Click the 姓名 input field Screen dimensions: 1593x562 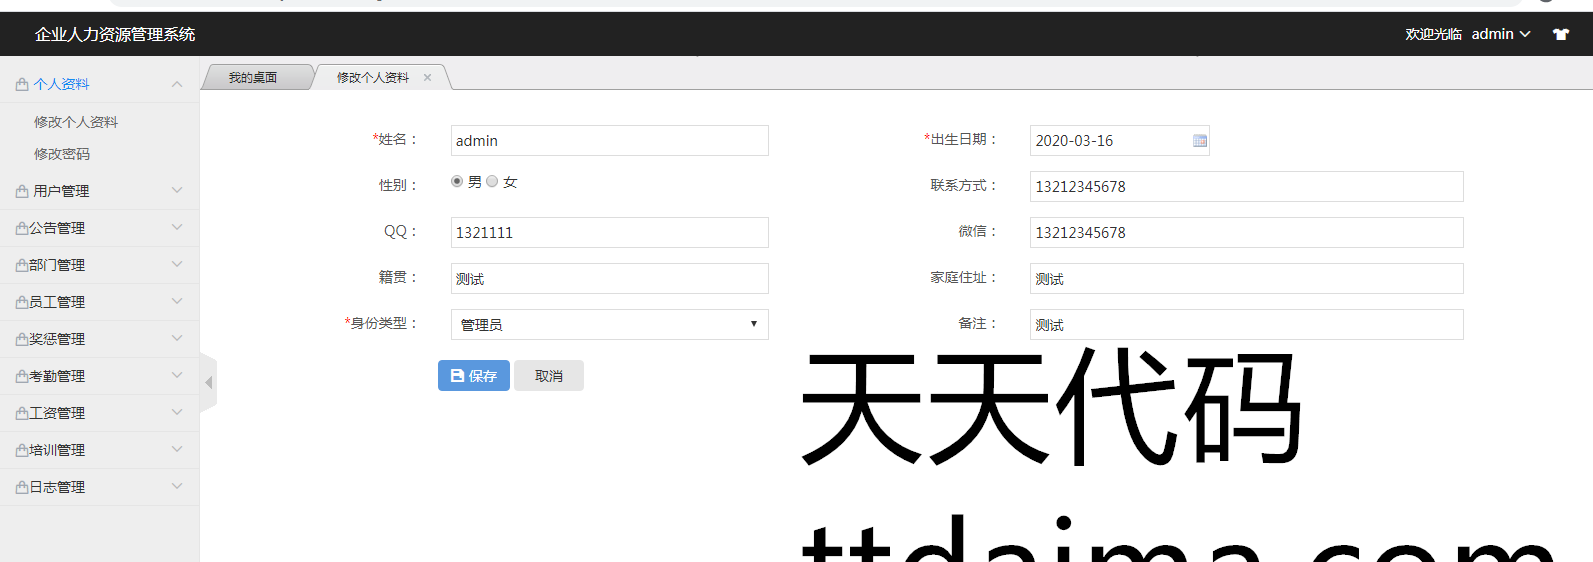coord(609,141)
